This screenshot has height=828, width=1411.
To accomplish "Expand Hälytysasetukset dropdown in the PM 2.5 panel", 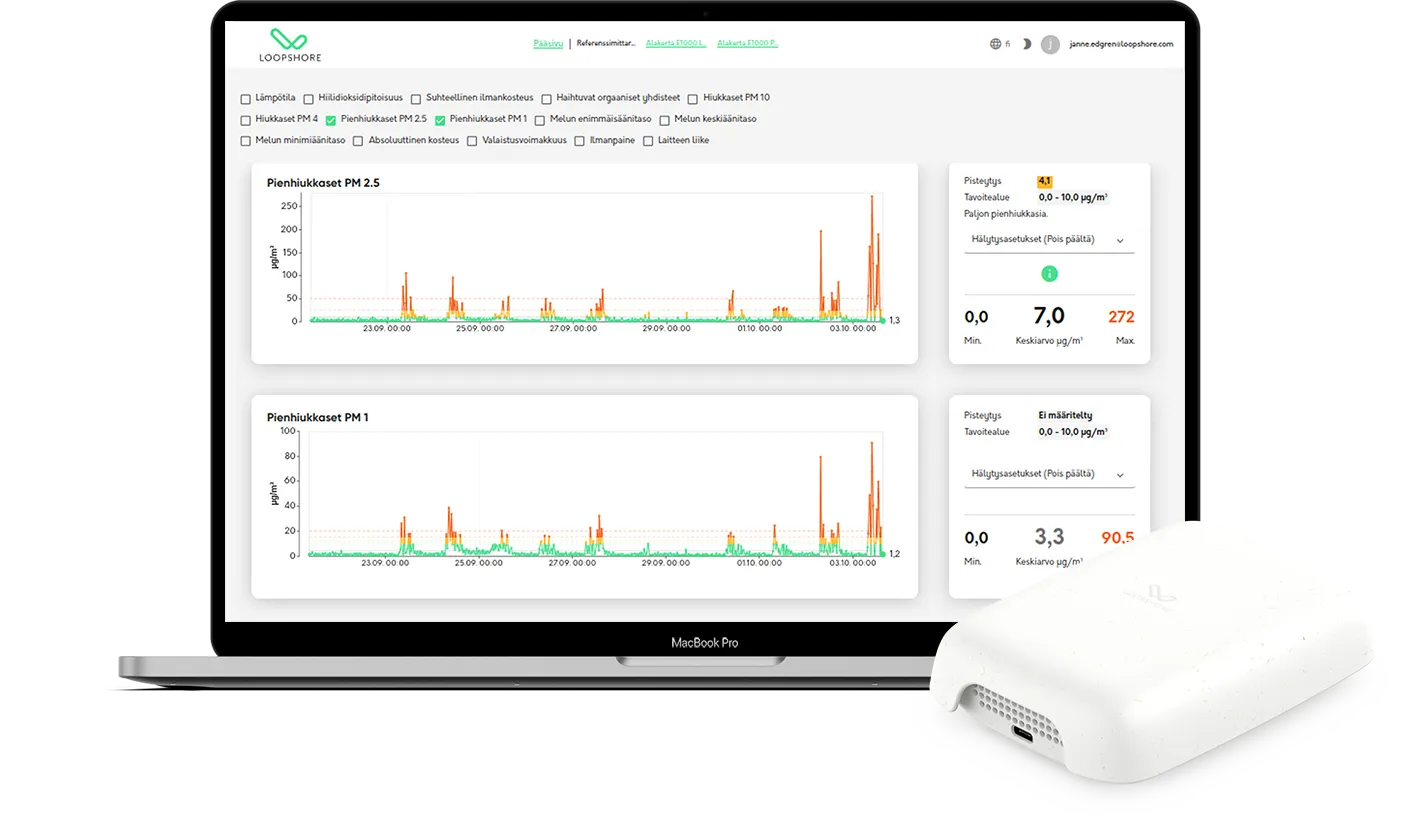I will click(1049, 240).
